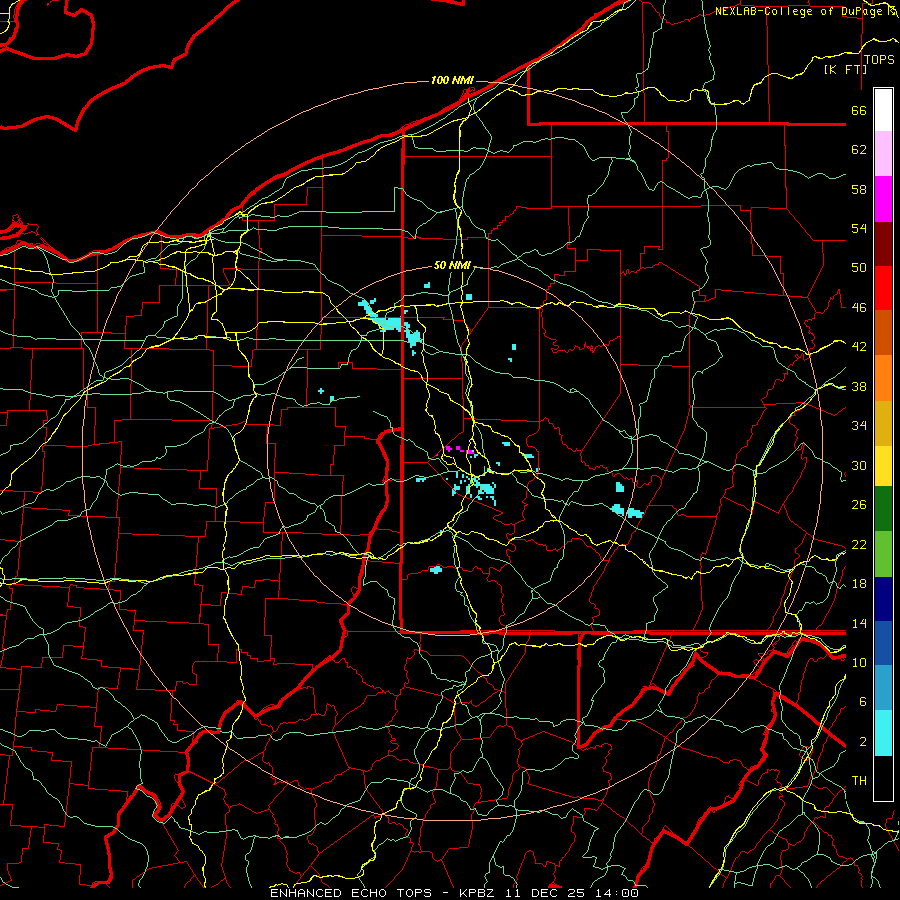Select the light green legend swatch
900x900 pixels.
click(883, 554)
